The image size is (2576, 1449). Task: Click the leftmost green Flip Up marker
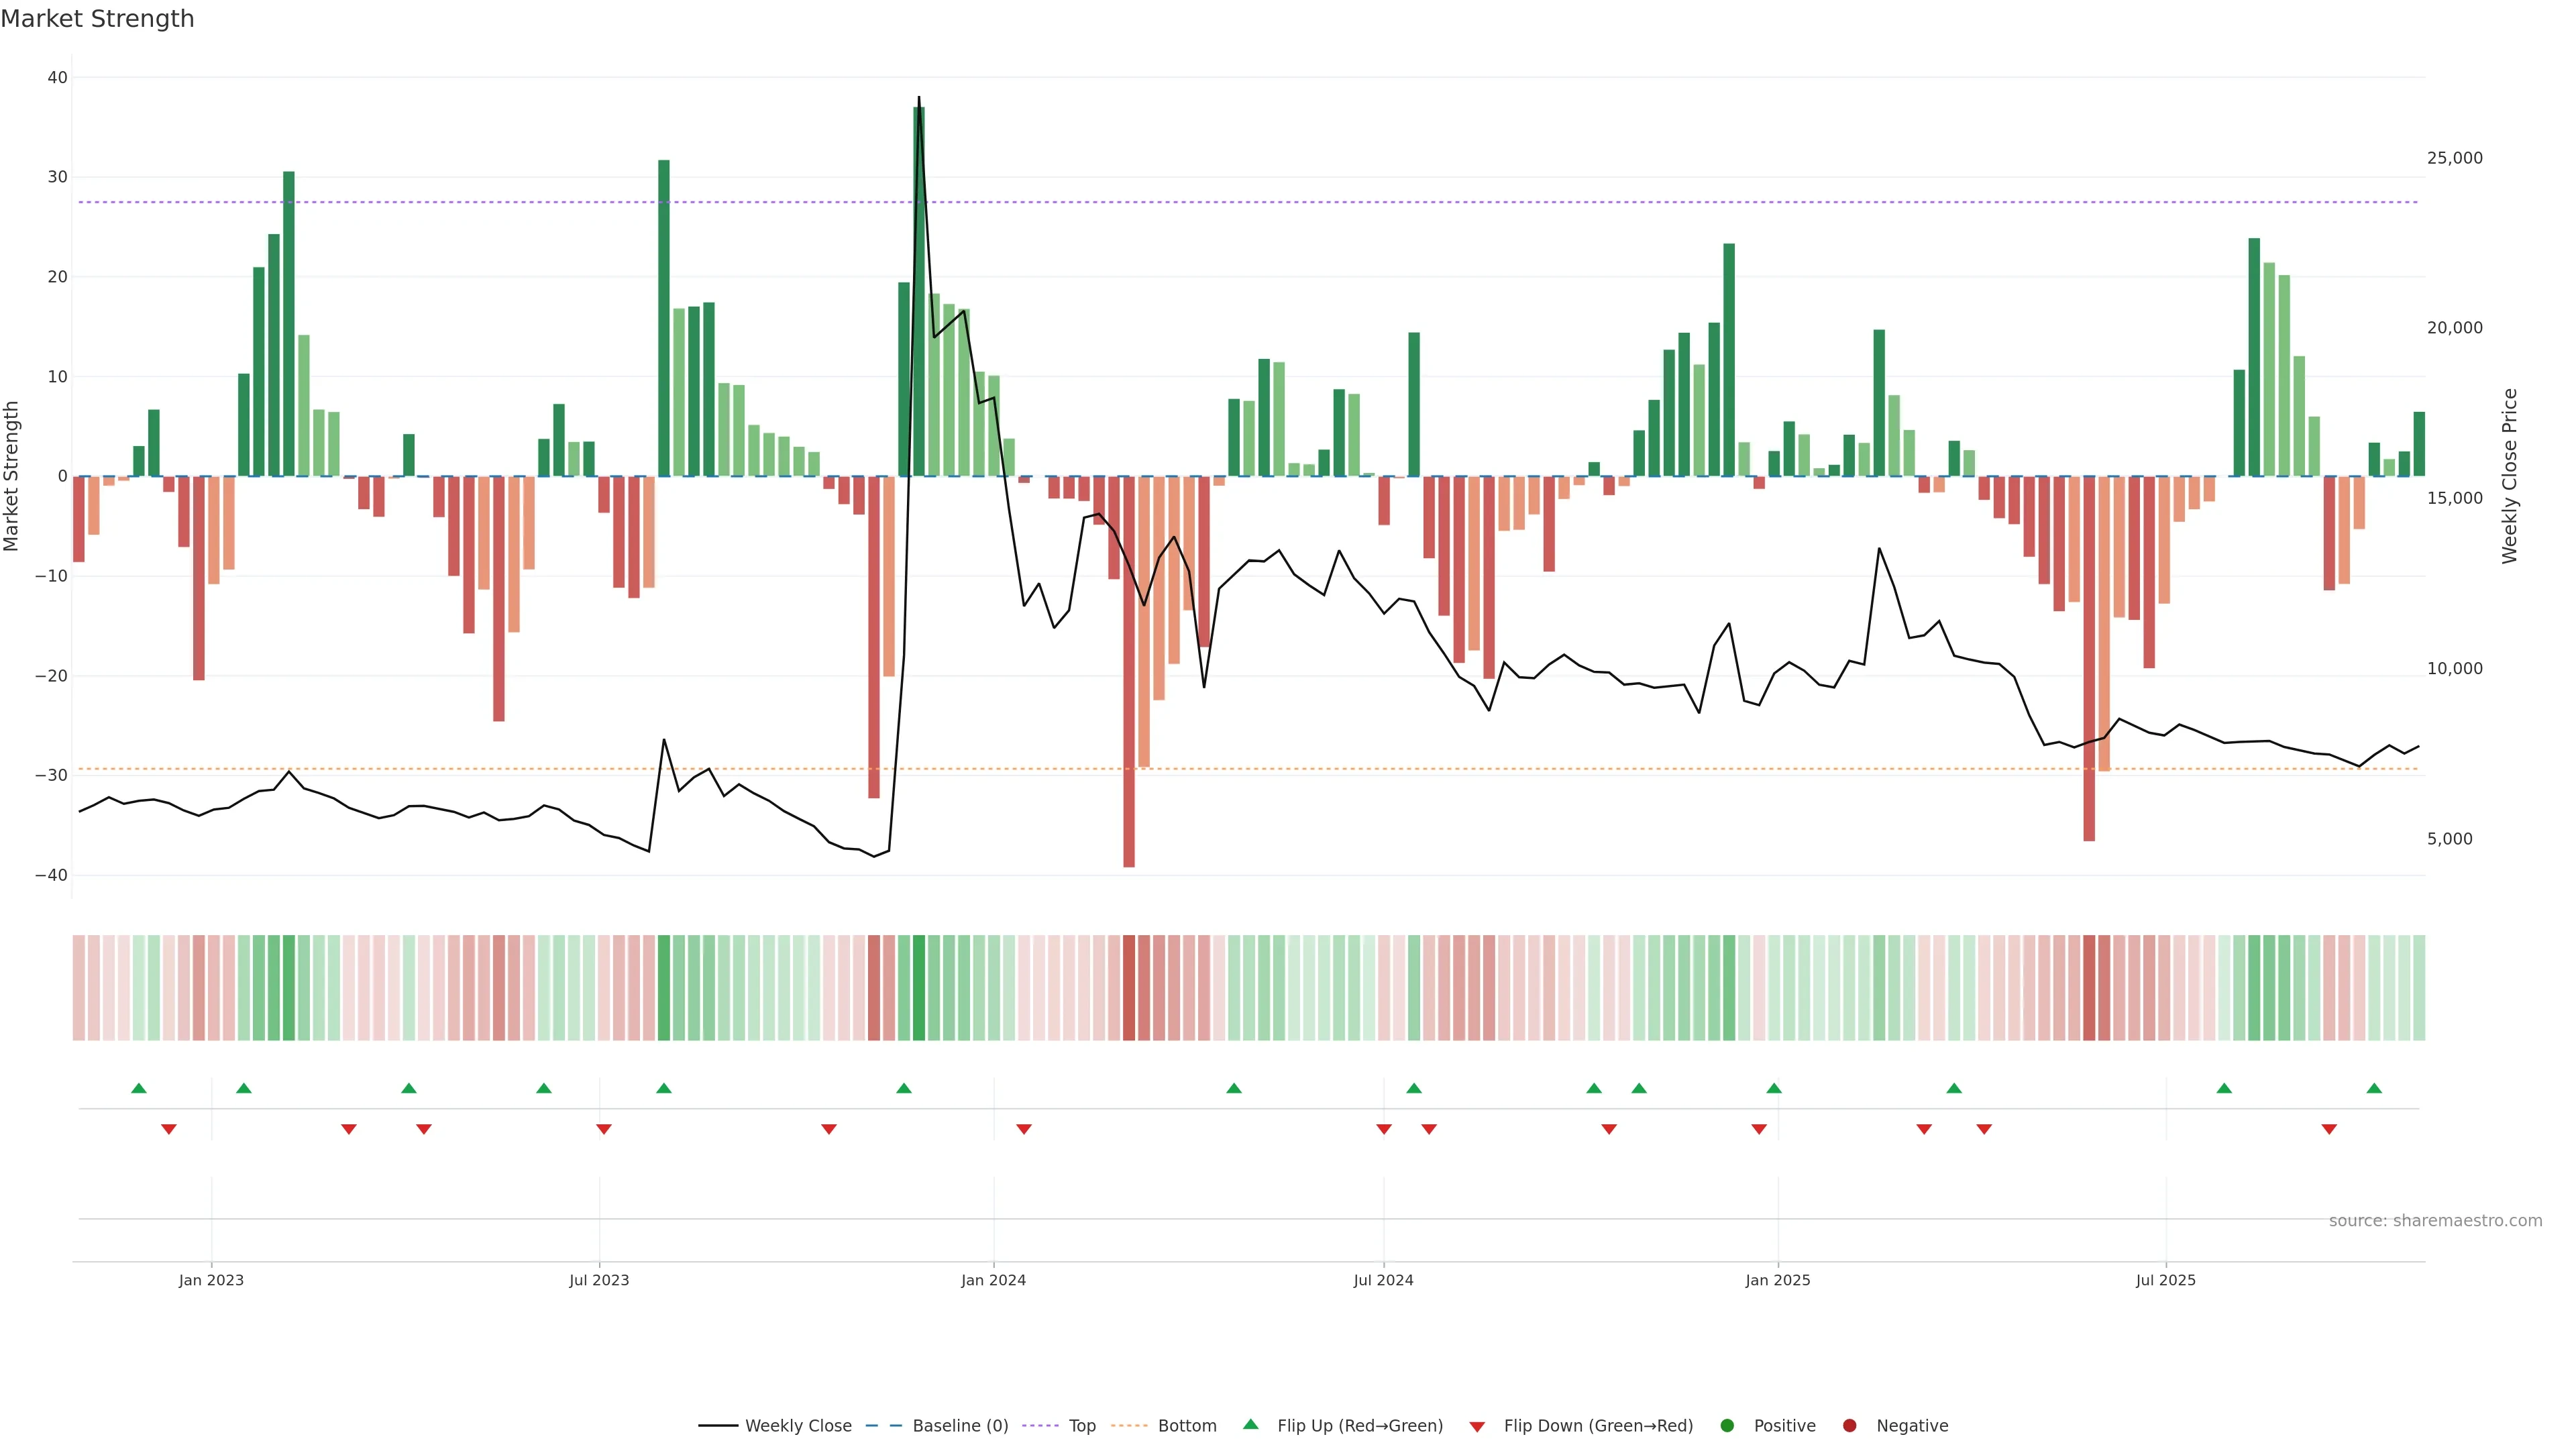(x=139, y=1088)
